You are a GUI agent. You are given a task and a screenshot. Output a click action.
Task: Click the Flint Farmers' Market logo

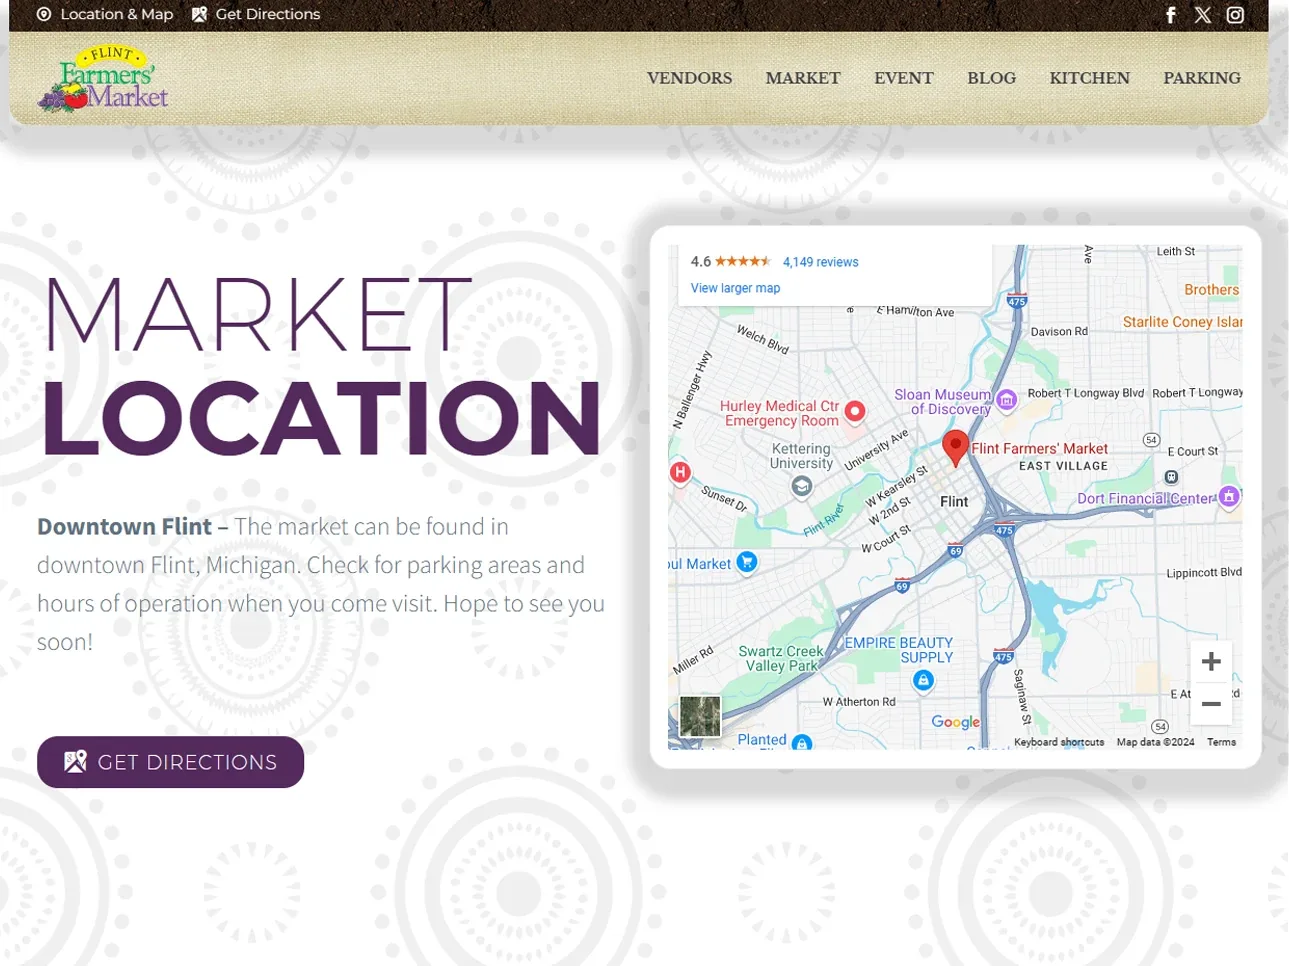103,78
